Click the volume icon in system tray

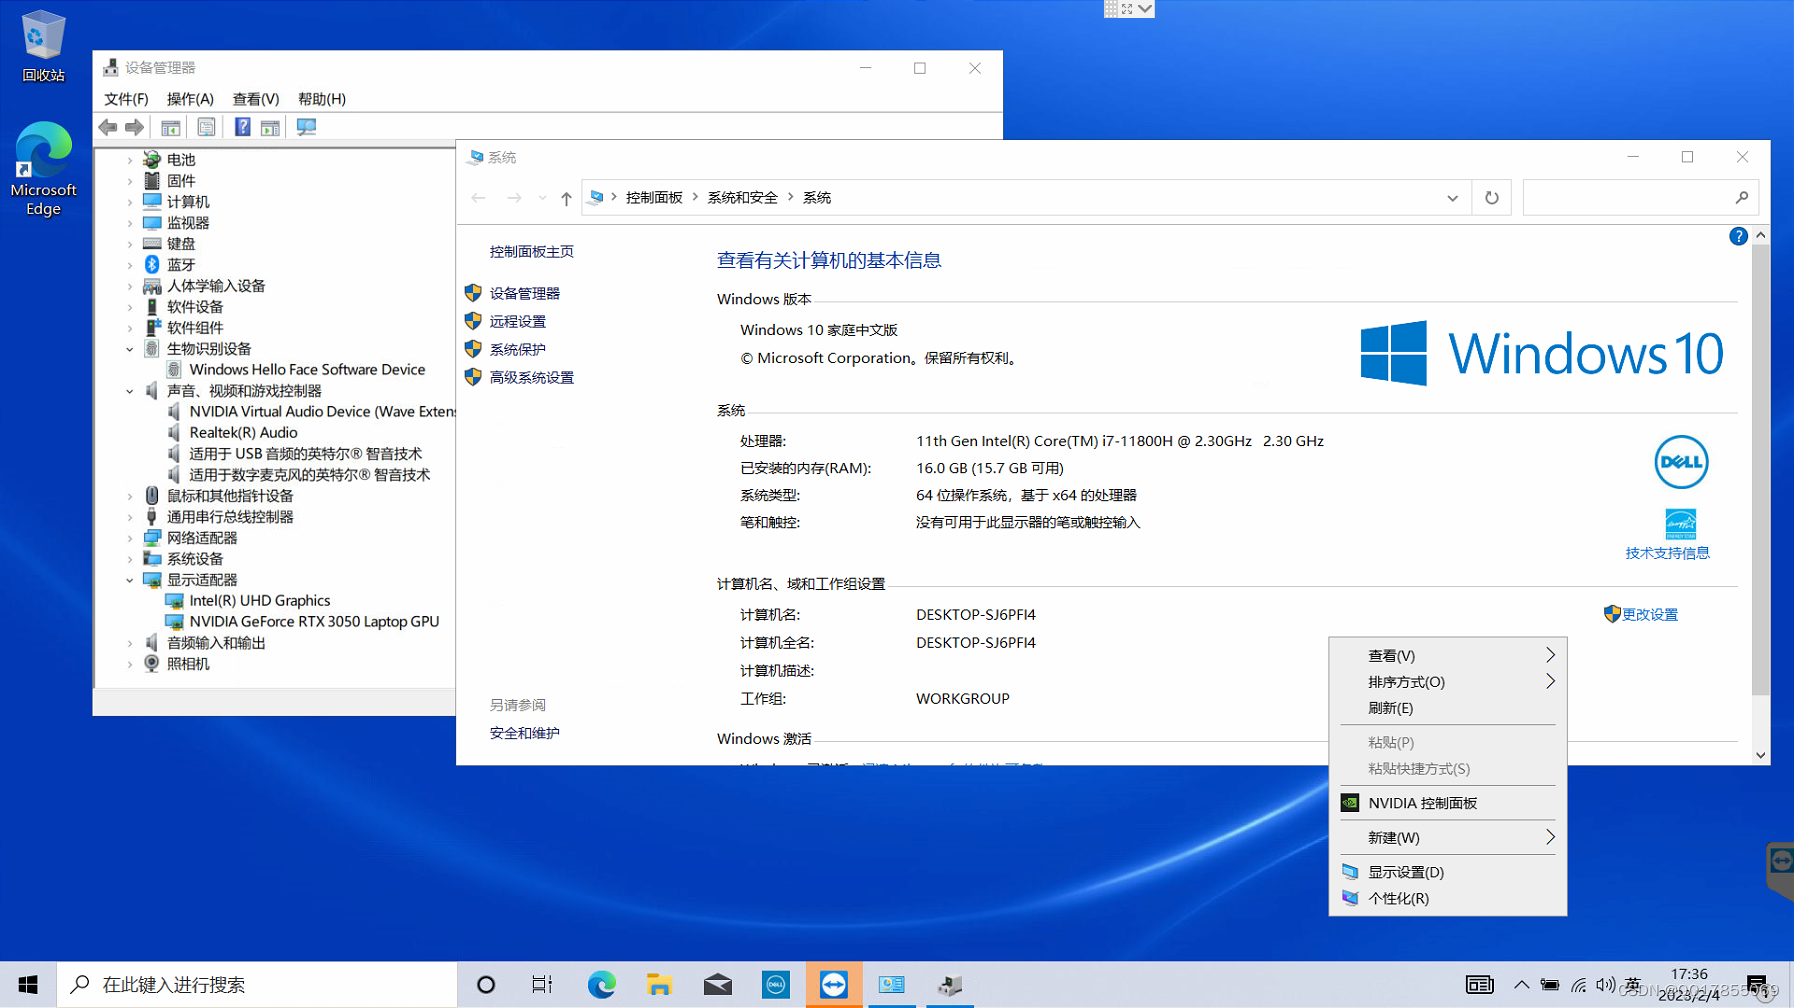[x=1605, y=985]
